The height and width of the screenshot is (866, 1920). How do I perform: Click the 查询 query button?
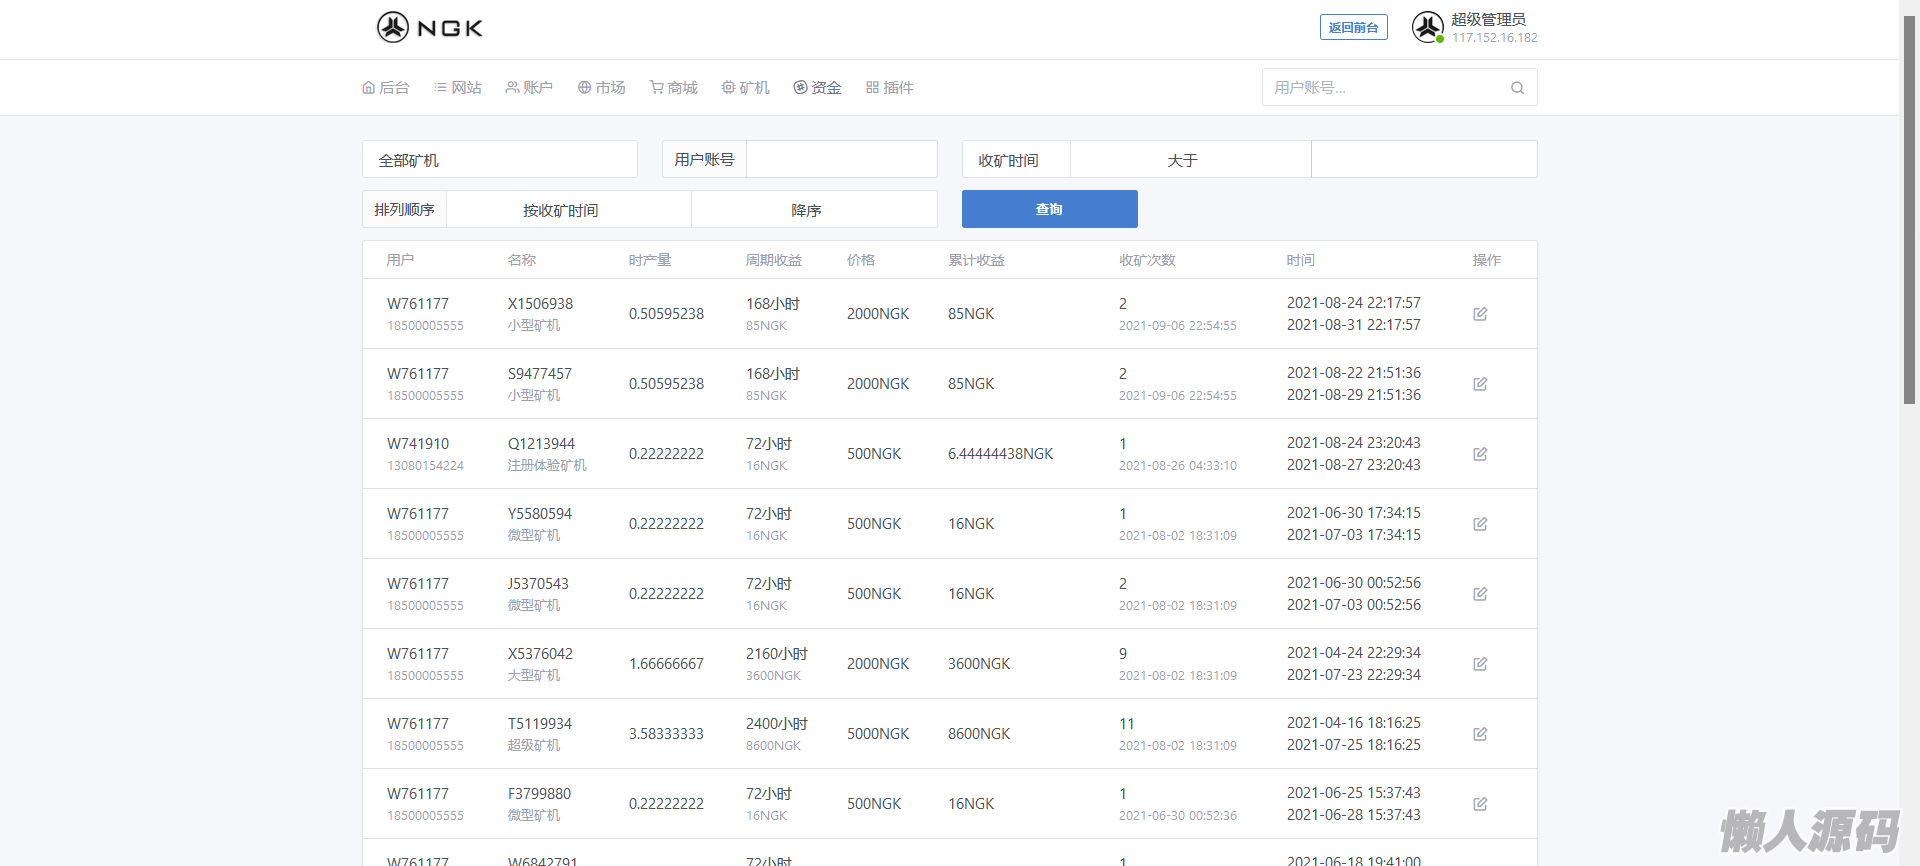[x=1049, y=209]
